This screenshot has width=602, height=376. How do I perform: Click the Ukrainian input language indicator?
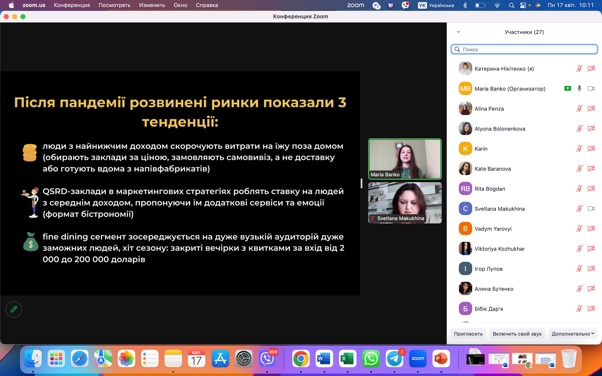(436, 5)
